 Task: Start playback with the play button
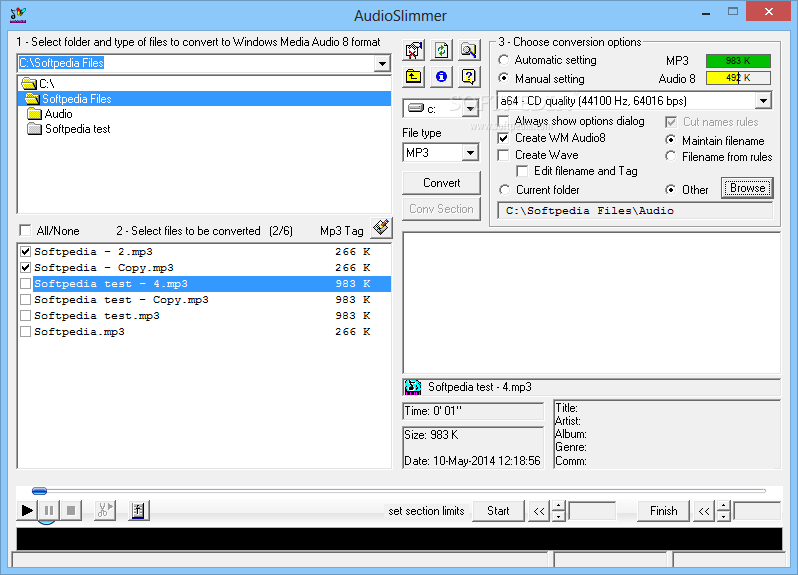tap(27, 510)
